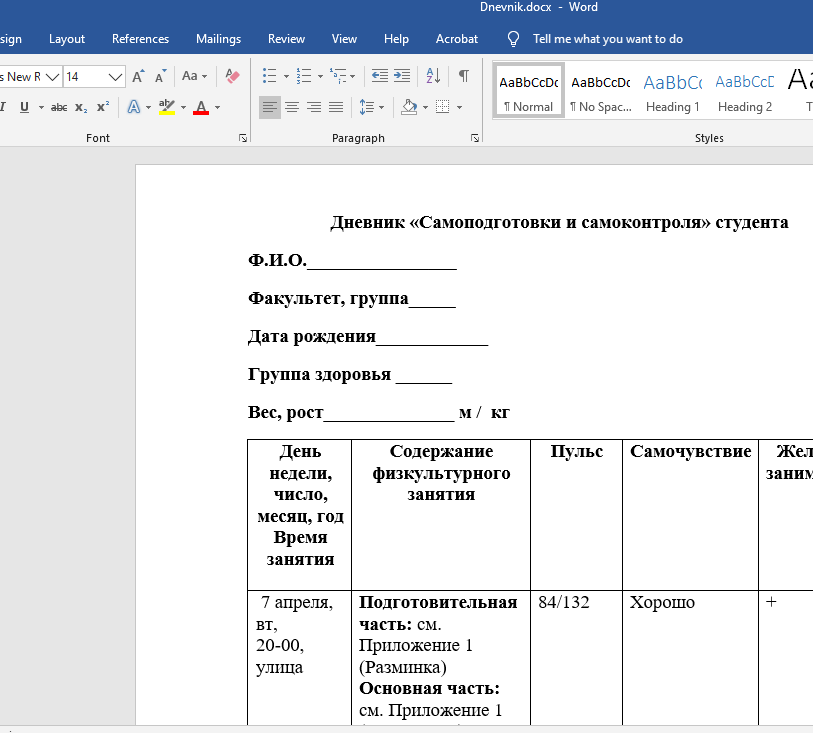Select the No Spacing style
The height and width of the screenshot is (733, 813).
click(x=600, y=92)
